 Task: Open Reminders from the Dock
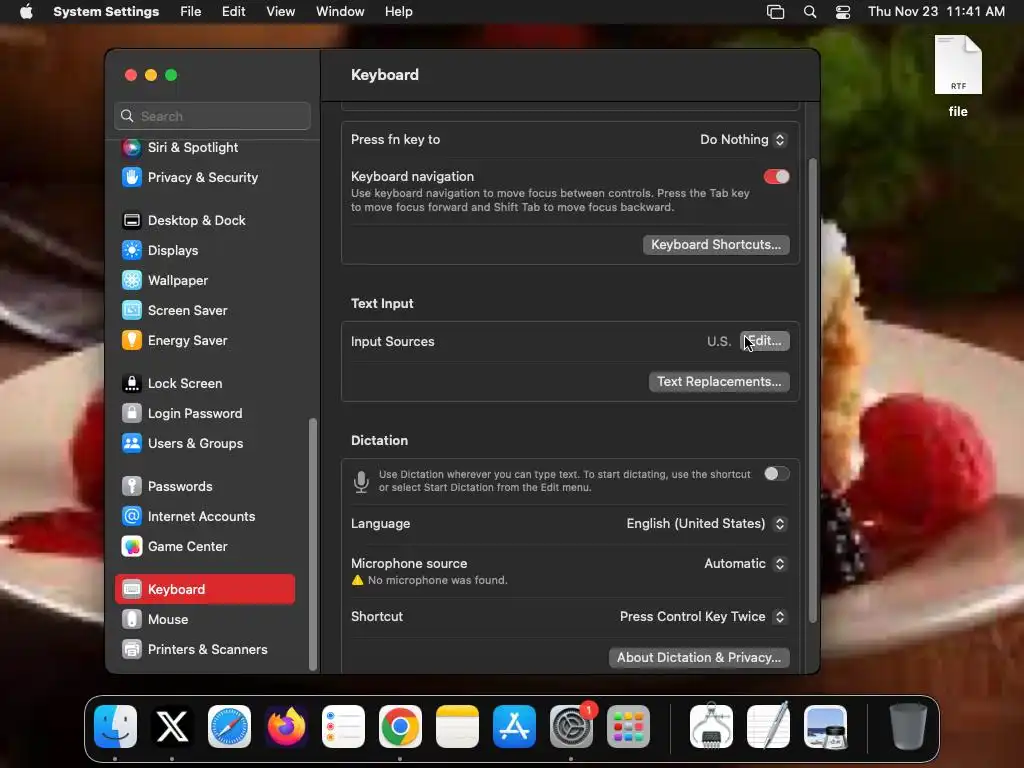[344, 726]
